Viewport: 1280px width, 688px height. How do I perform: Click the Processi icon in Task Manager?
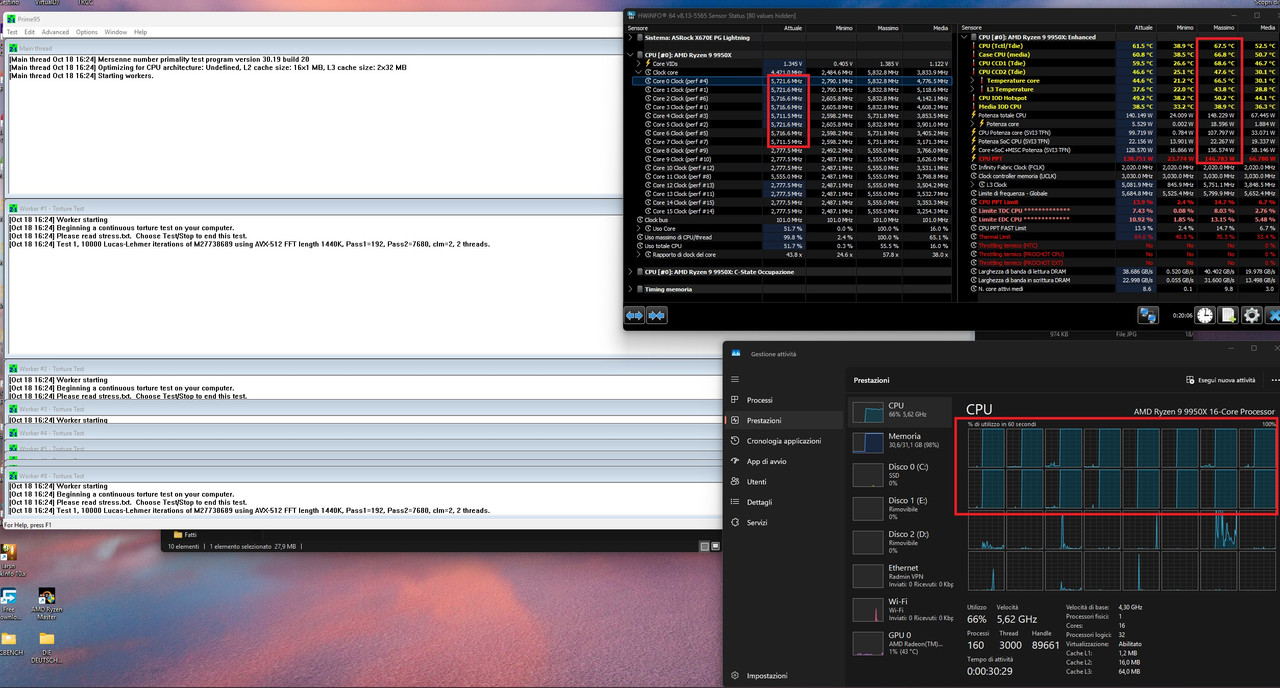(x=736, y=400)
